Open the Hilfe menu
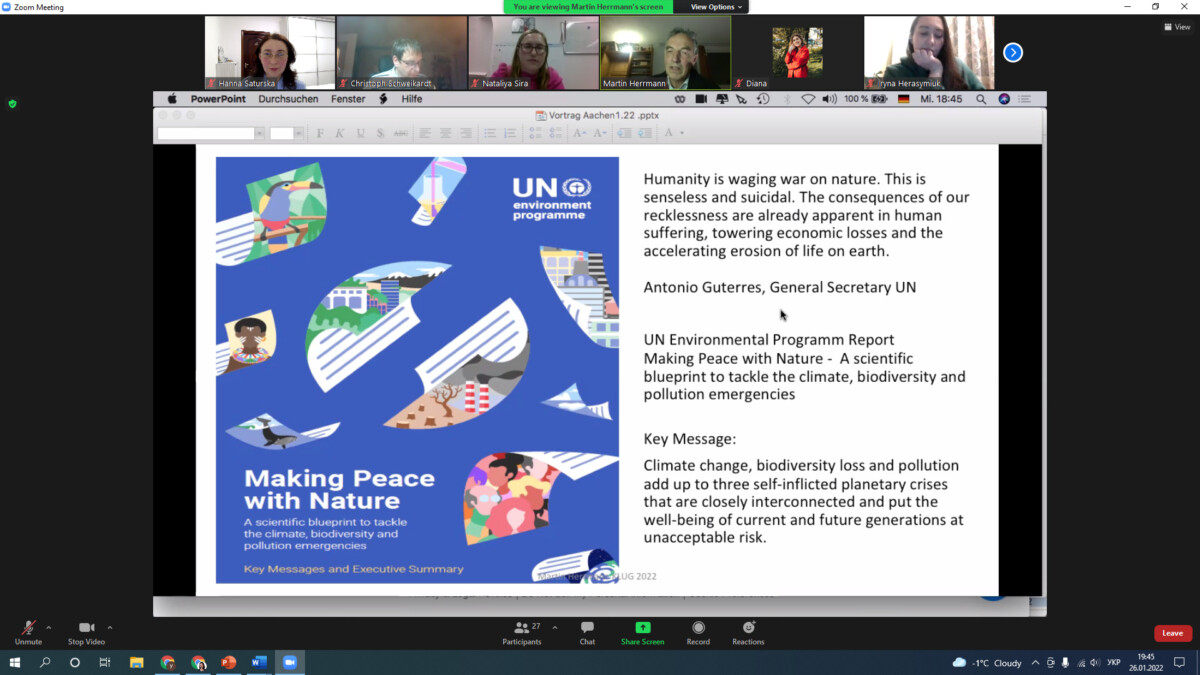This screenshot has width=1200, height=675. 412,99
